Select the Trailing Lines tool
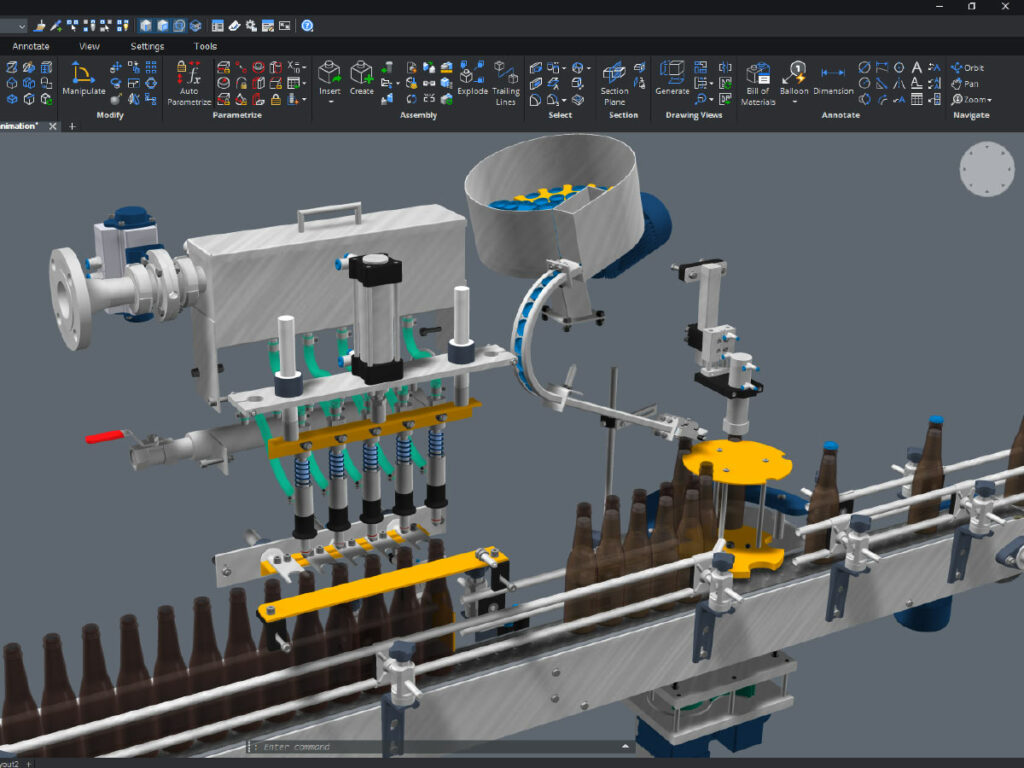This screenshot has width=1024, height=768. pos(507,73)
